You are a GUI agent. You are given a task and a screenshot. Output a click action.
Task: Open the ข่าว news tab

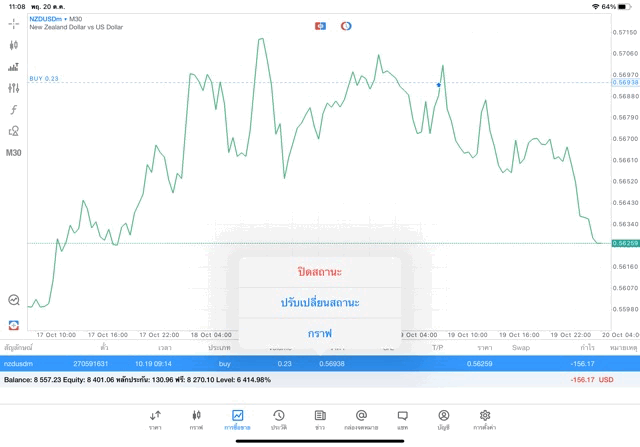(320, 420)
